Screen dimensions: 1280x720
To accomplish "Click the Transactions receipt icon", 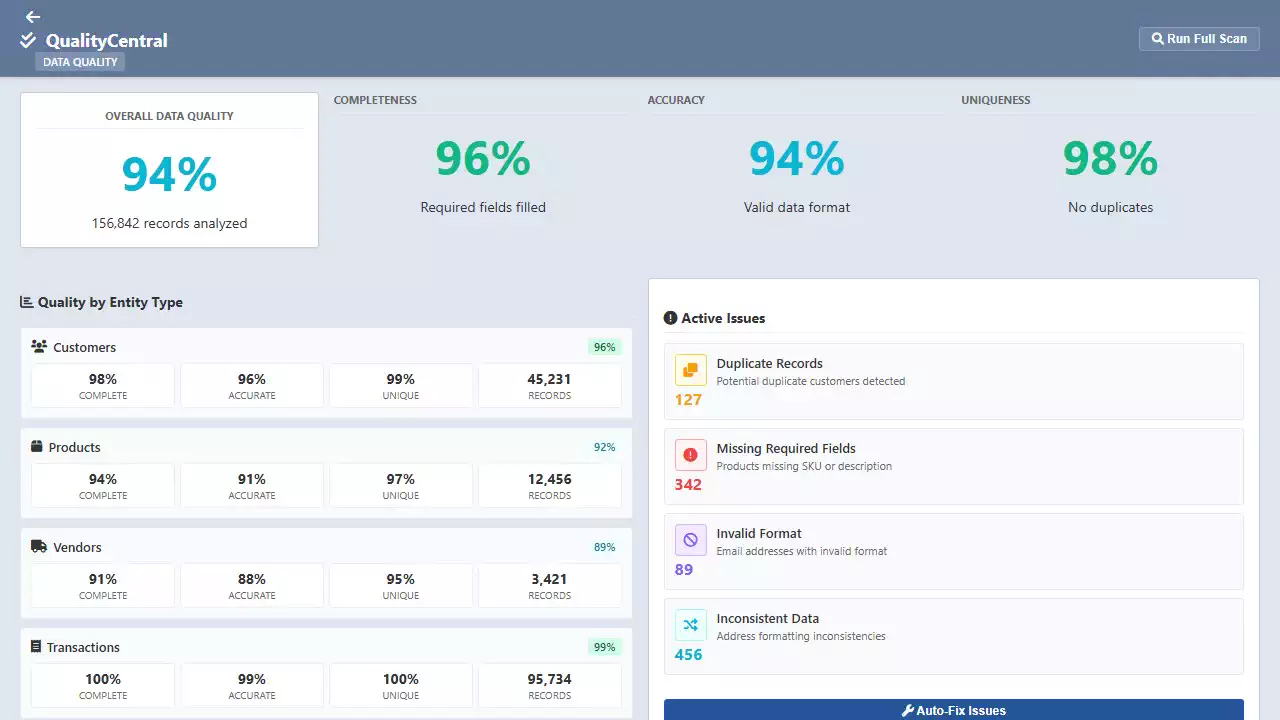I will (36, 647).
